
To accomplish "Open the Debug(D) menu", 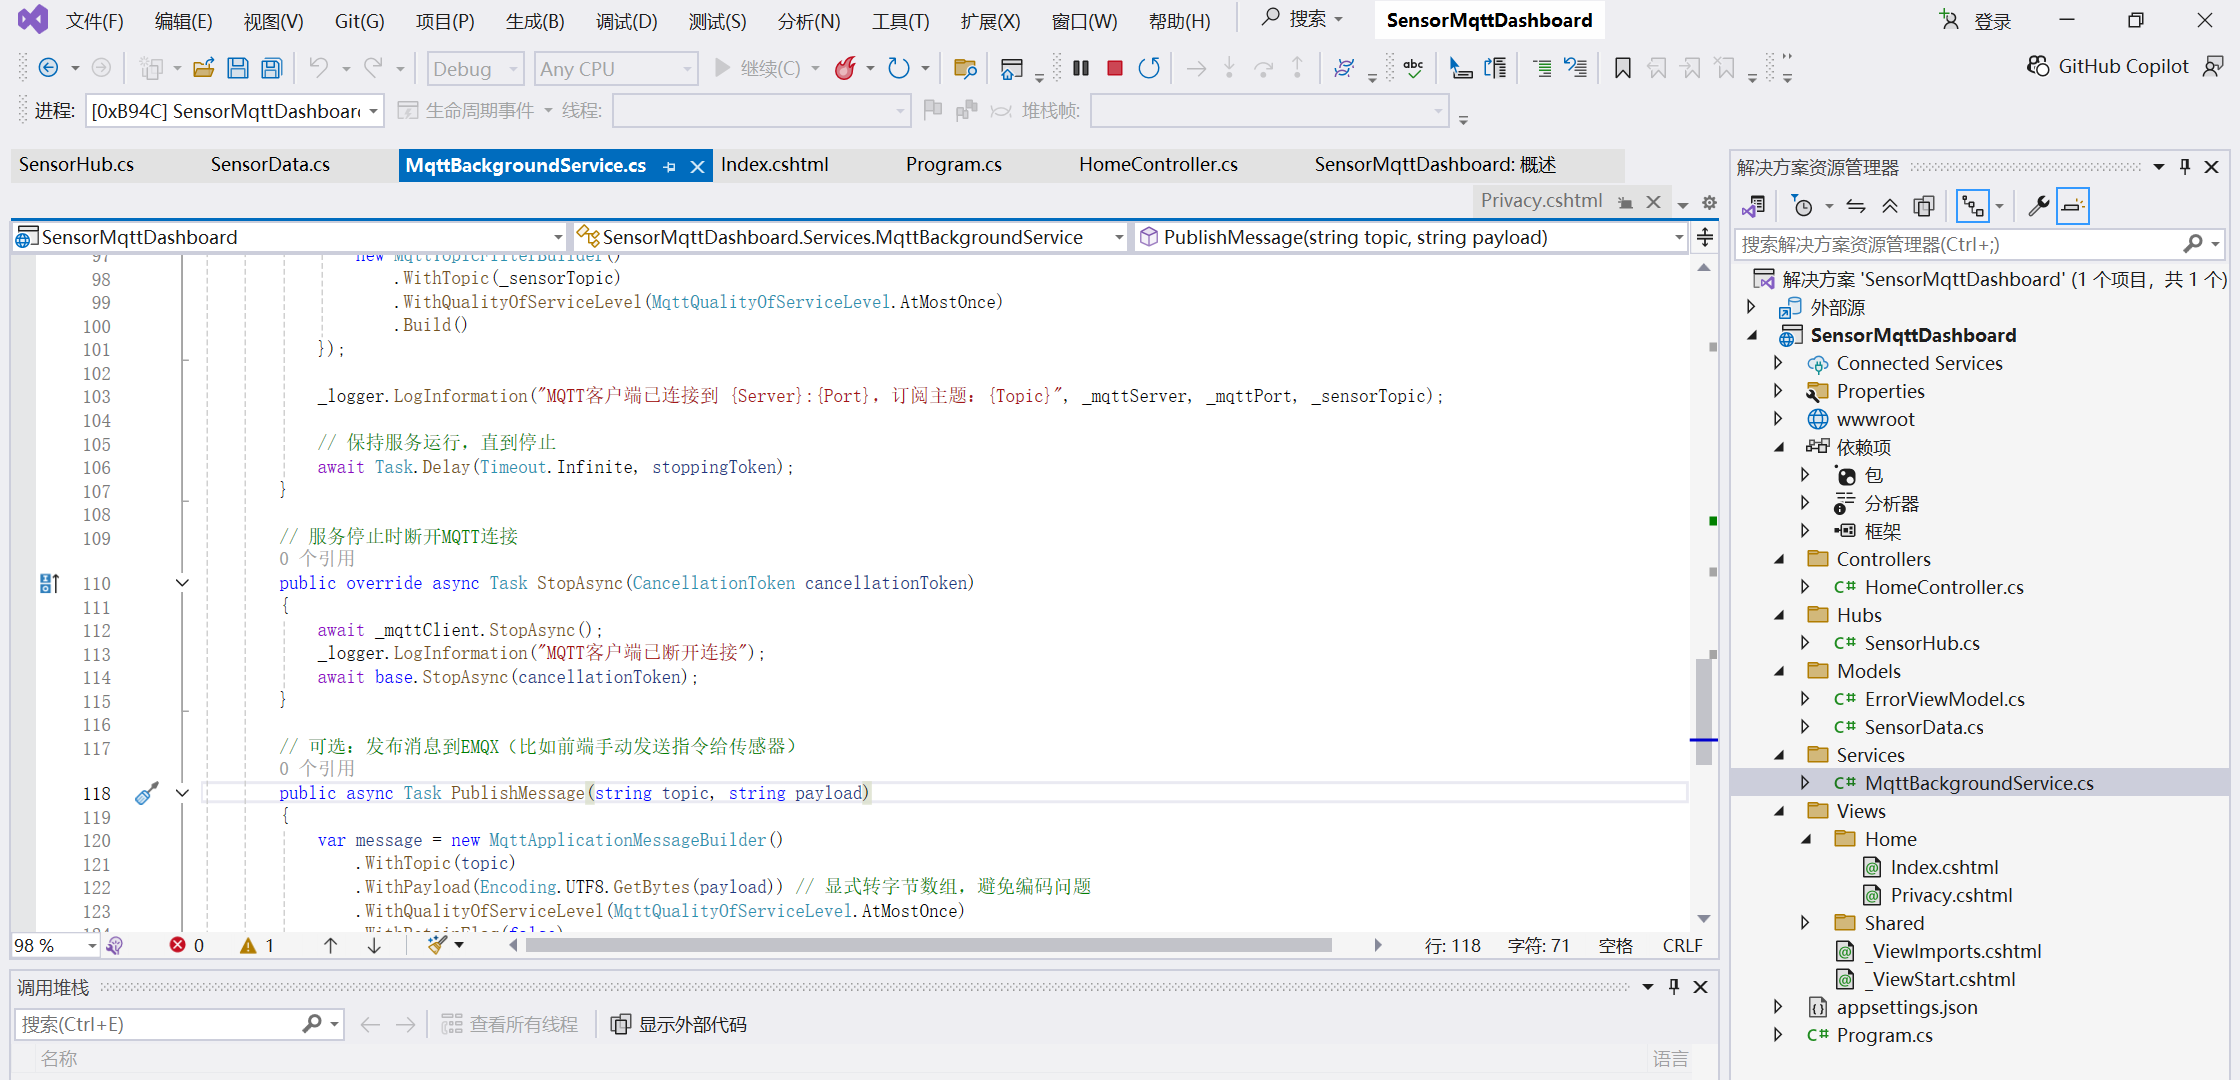I will click(626, 21).
